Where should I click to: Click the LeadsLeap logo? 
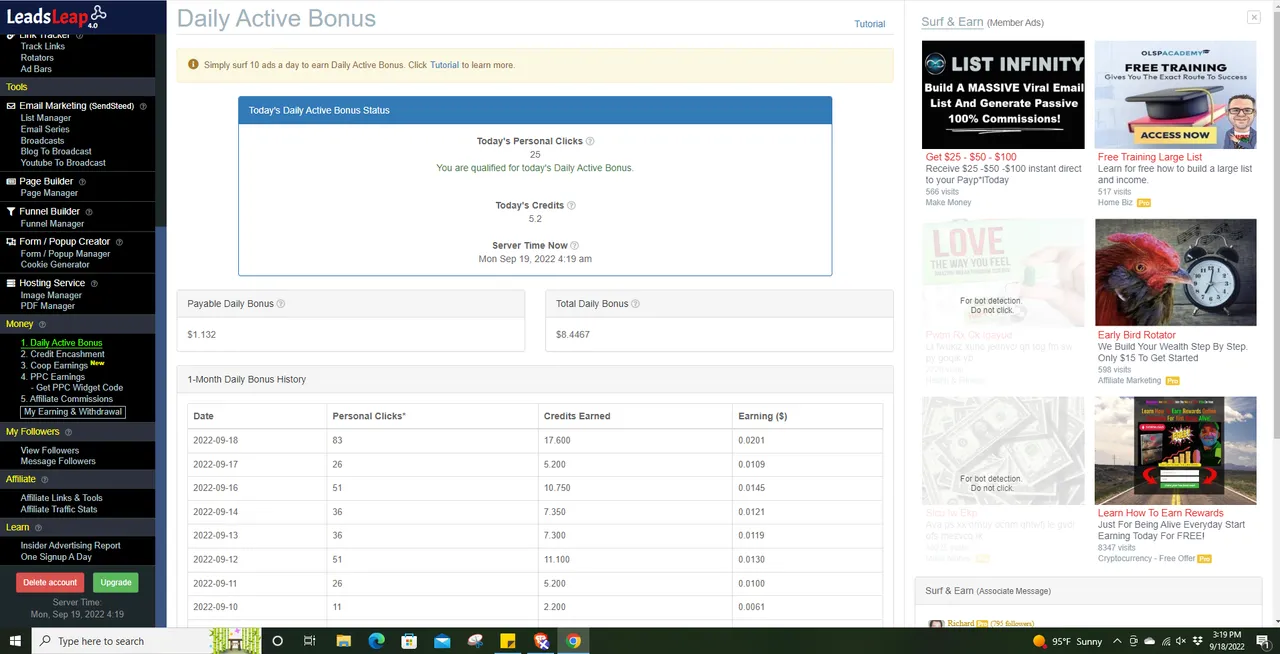(56, 16)
